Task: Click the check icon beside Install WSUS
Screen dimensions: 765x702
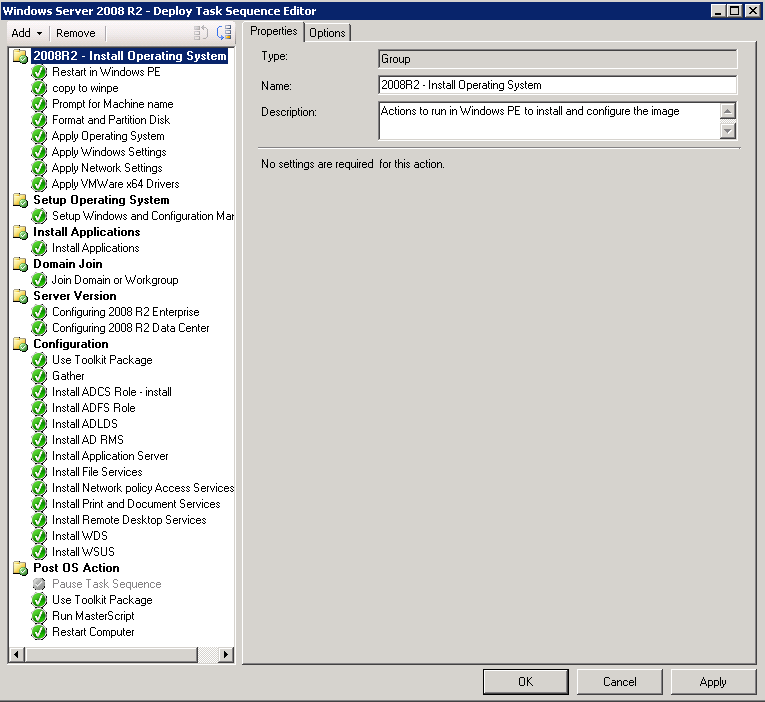Action: pos(39,552)
